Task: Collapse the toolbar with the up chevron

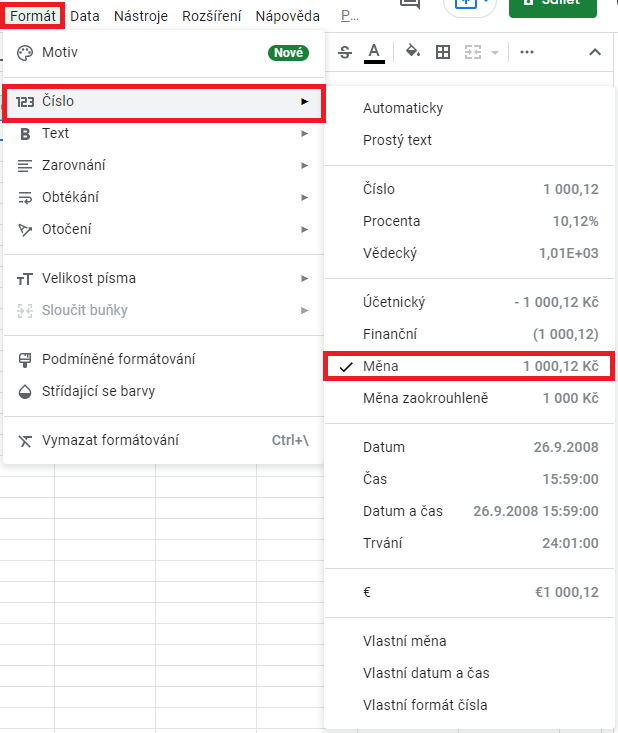Action: (595, 52)
